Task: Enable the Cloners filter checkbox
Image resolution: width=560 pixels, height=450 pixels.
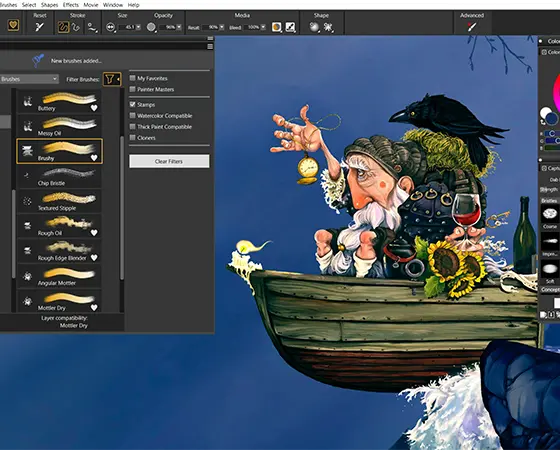Action: (132, 138)
